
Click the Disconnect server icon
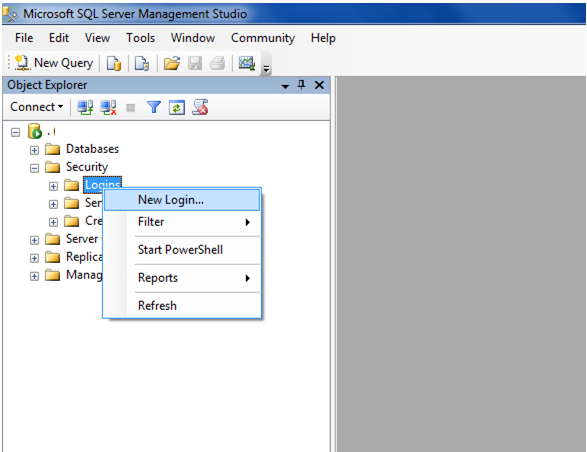pos(108,107)
